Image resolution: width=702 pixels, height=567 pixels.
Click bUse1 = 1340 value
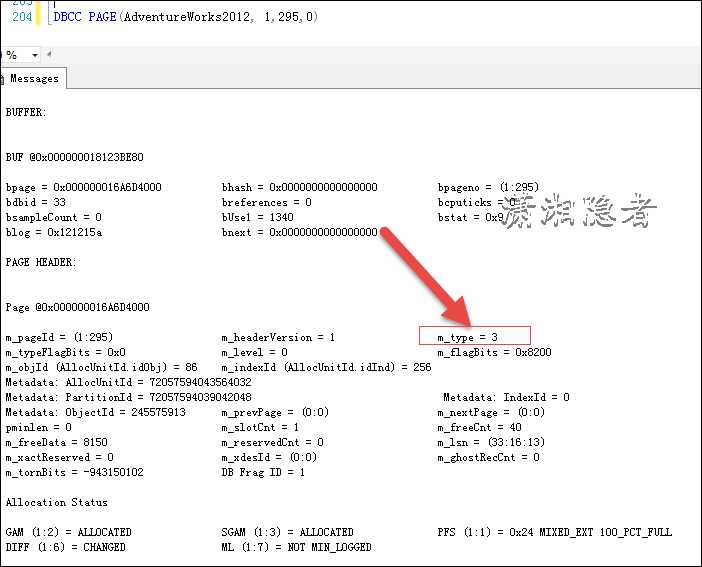[257, 217]
